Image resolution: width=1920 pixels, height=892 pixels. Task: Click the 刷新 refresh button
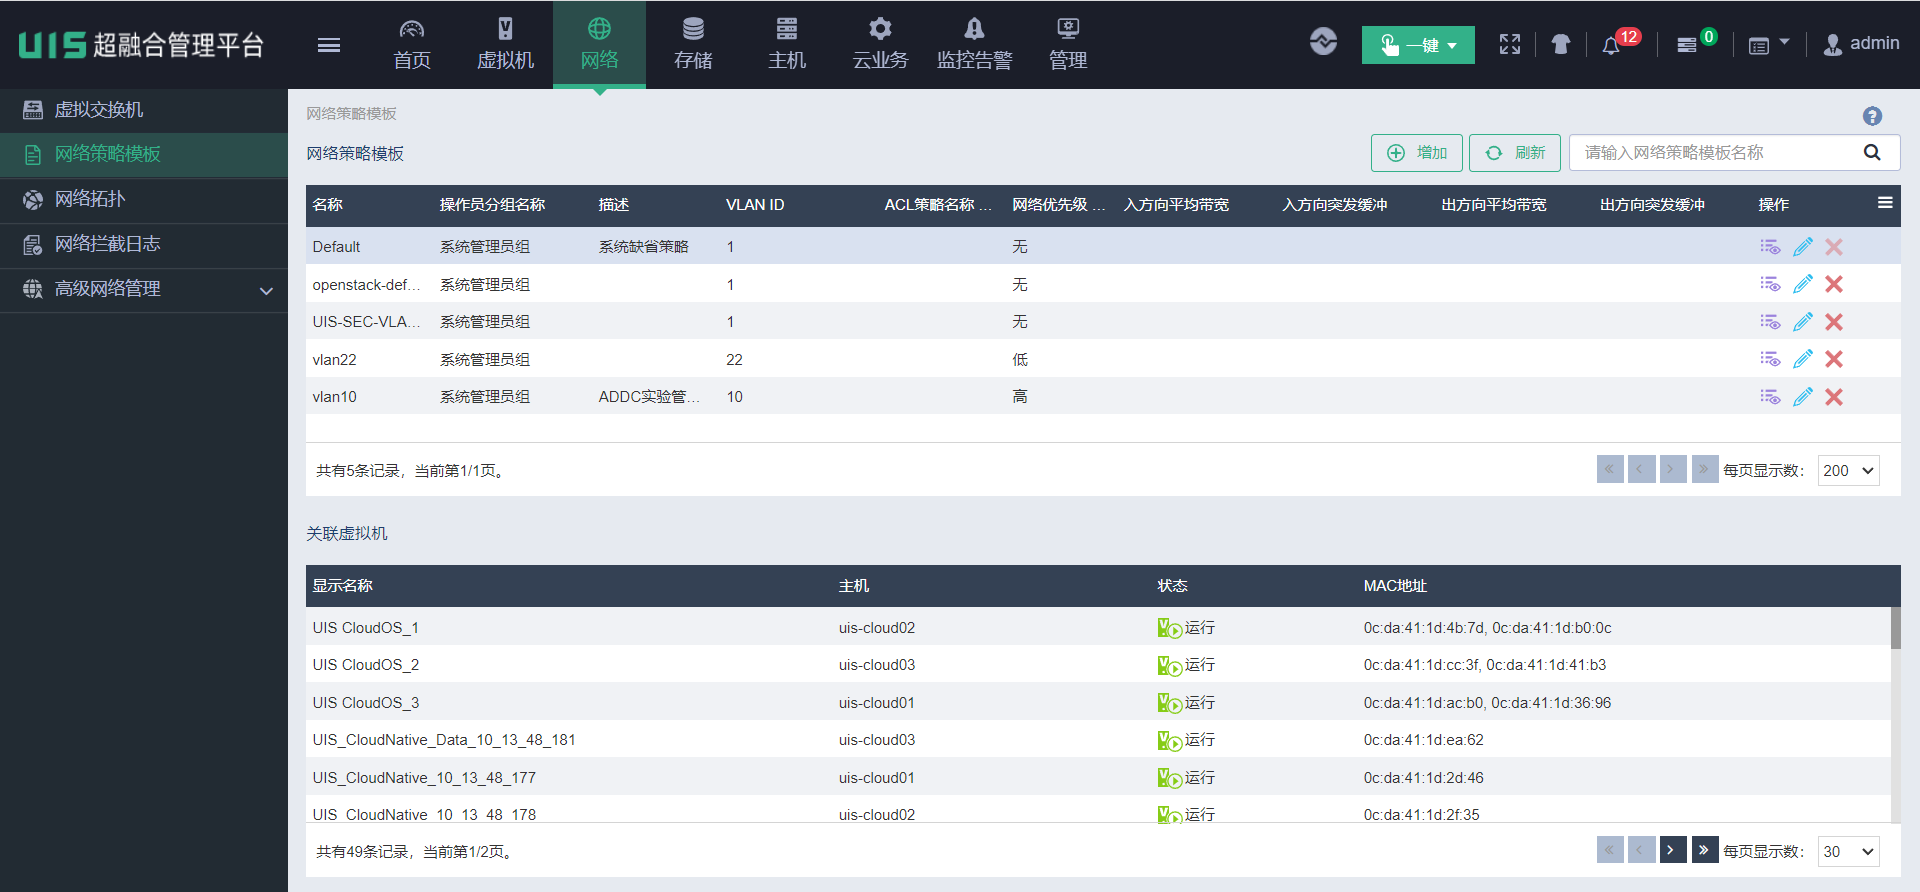1514,153
